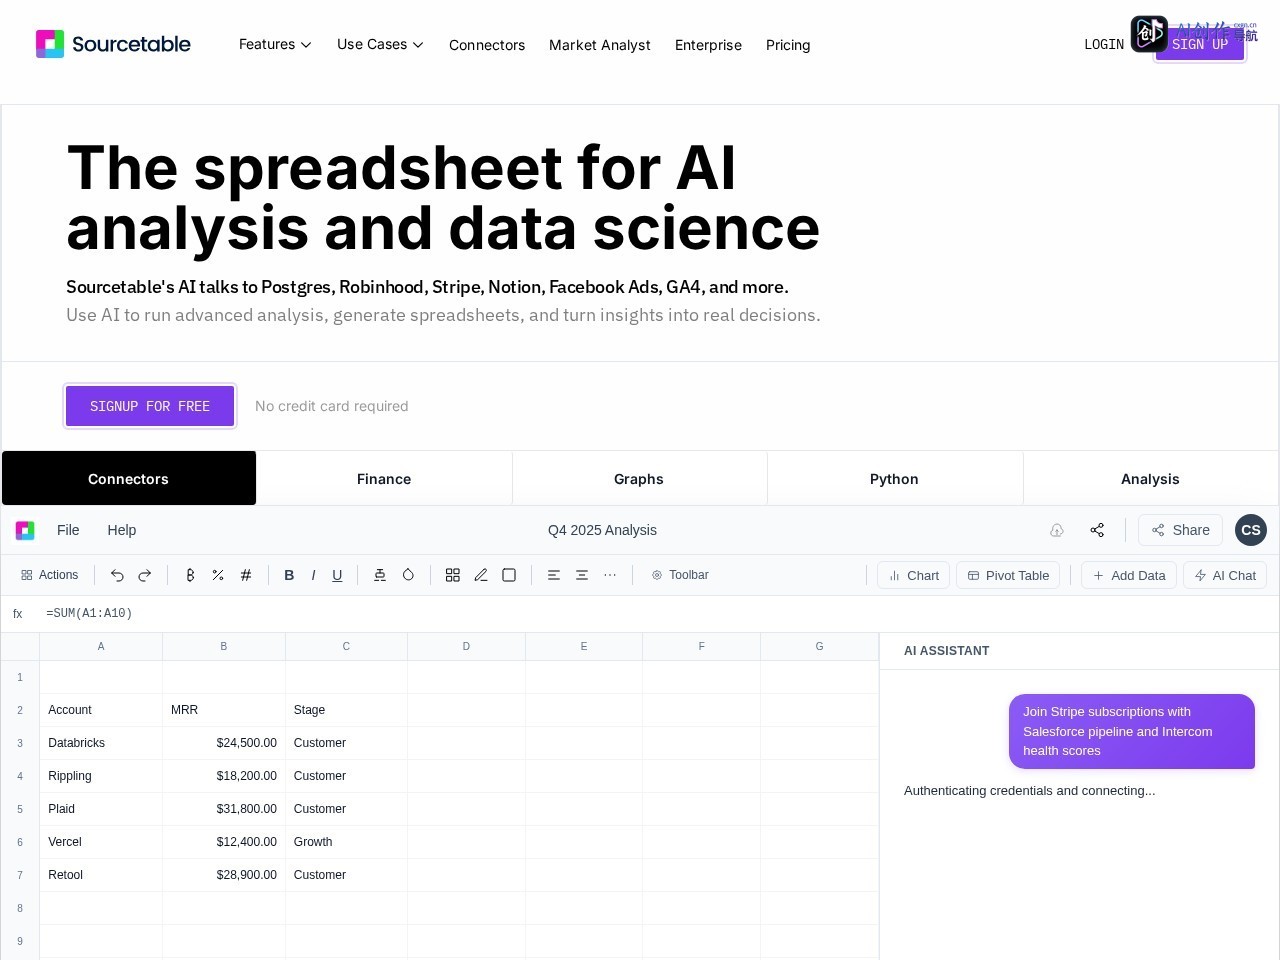Select the $12,400.00 cell
This screenshot has width=1280, height=960.
click(224, 842)
